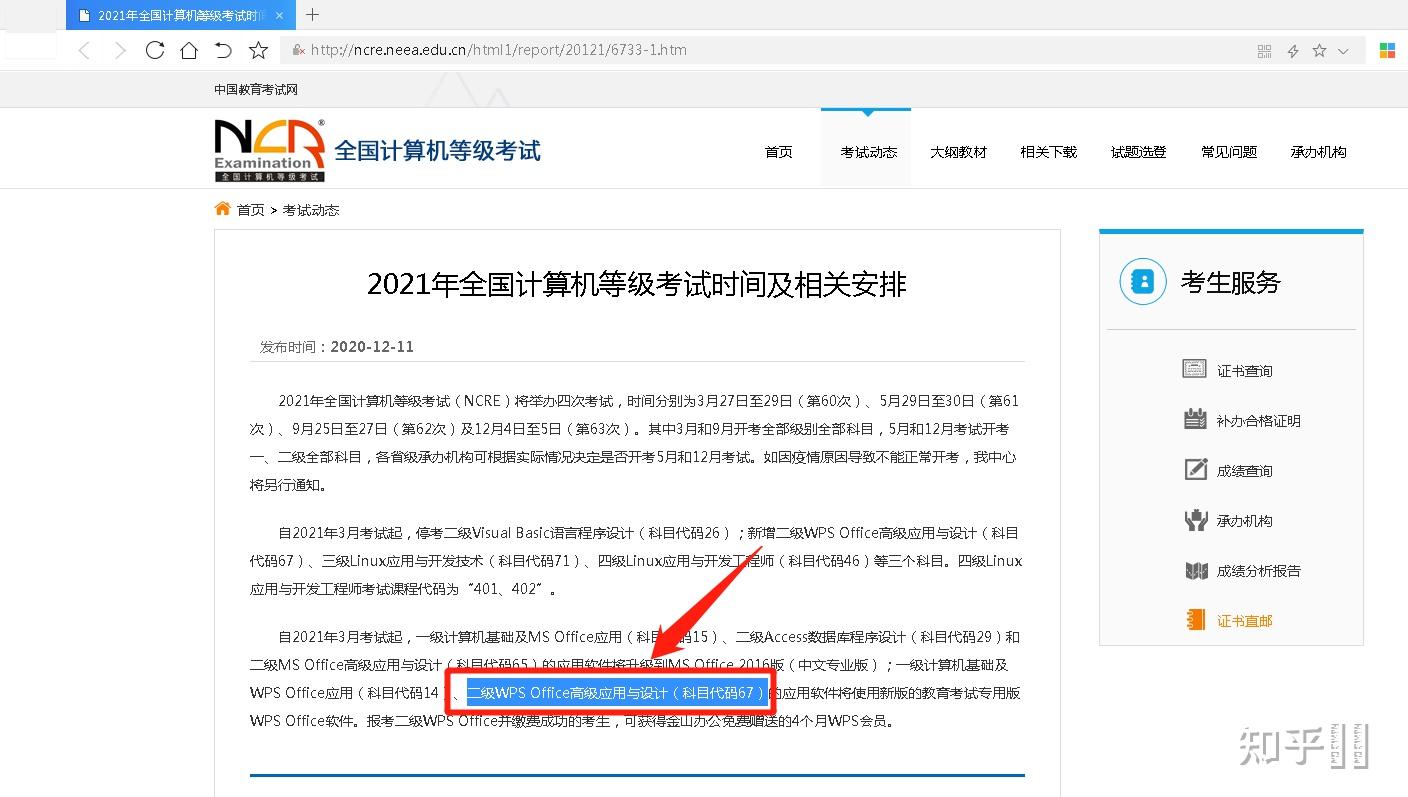This screenshot has height=797, width=1408.
Task: Bookmark page with star icon left of address bar
Action: (258, 50)
